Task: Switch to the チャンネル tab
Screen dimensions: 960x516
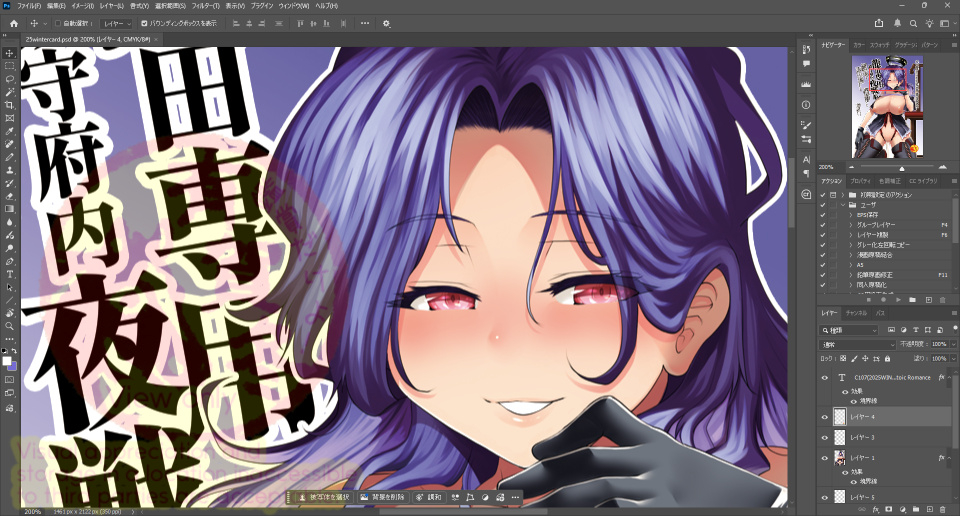Action: click(x=856, y=313)
